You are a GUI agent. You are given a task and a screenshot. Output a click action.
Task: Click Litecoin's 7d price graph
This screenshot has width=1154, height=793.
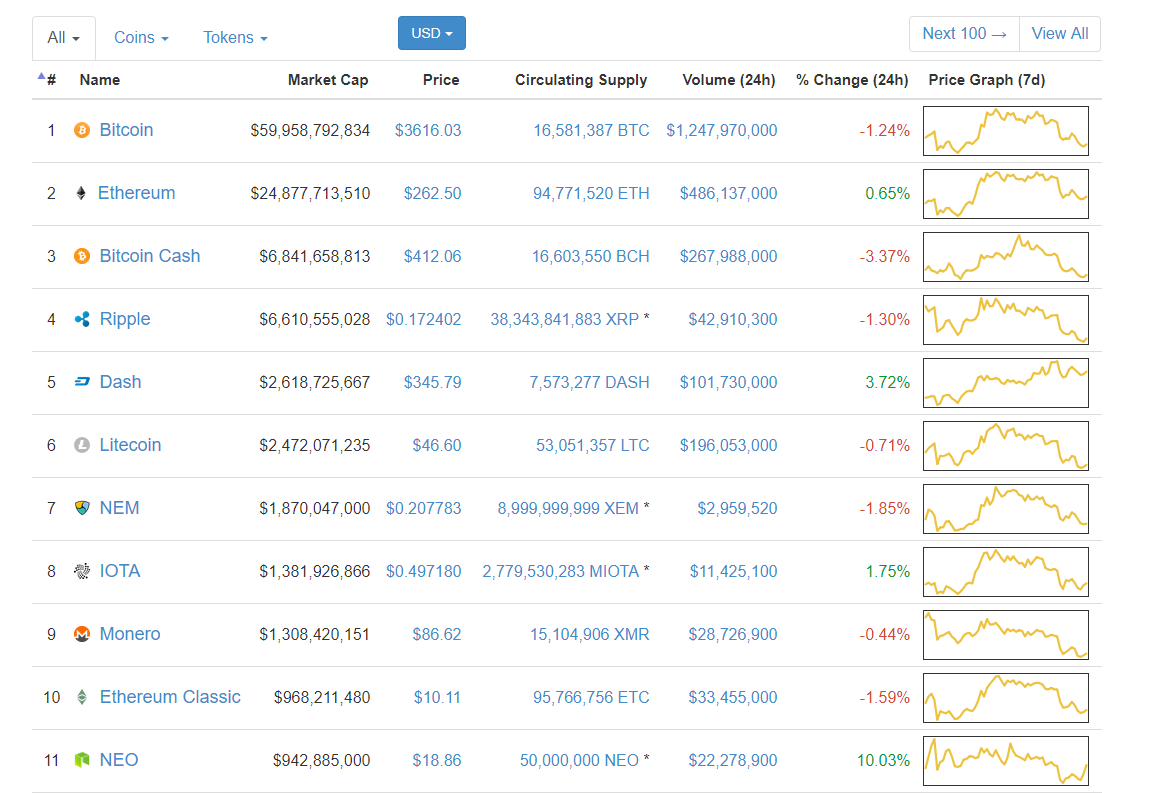(x=1006, y=445)
